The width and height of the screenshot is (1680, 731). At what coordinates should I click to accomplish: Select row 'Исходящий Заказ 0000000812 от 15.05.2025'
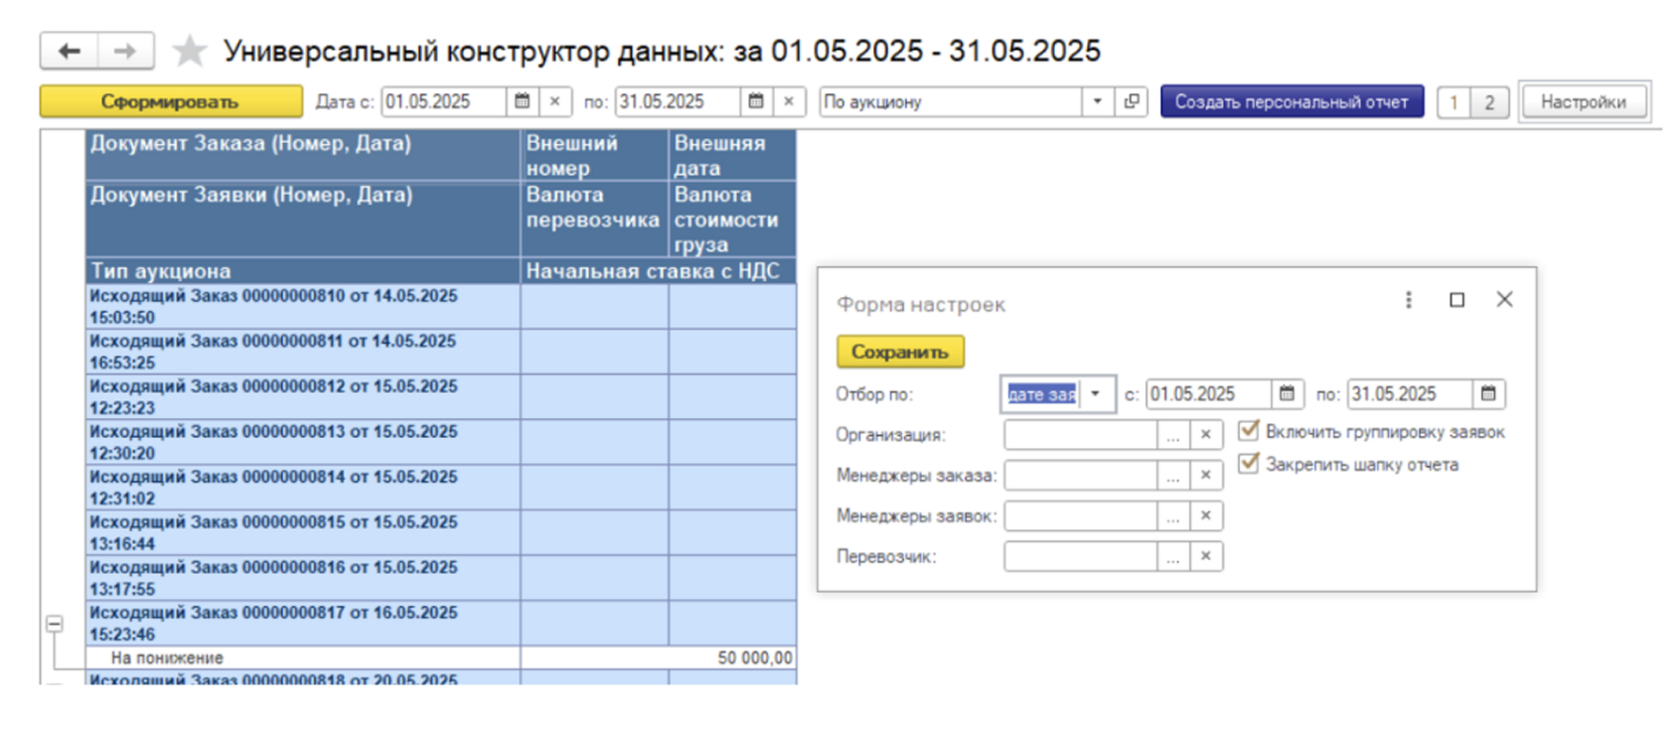click(x=303, y=397)
